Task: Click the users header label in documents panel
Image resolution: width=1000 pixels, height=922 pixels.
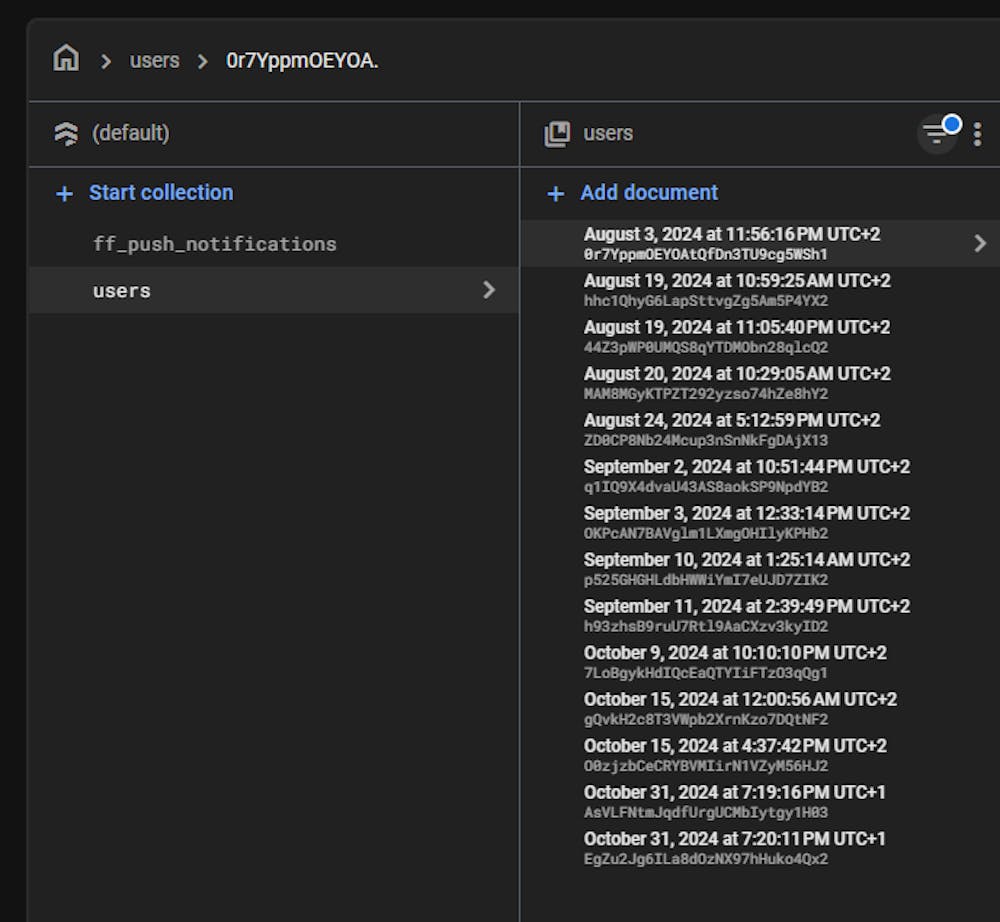Action: 608,133
